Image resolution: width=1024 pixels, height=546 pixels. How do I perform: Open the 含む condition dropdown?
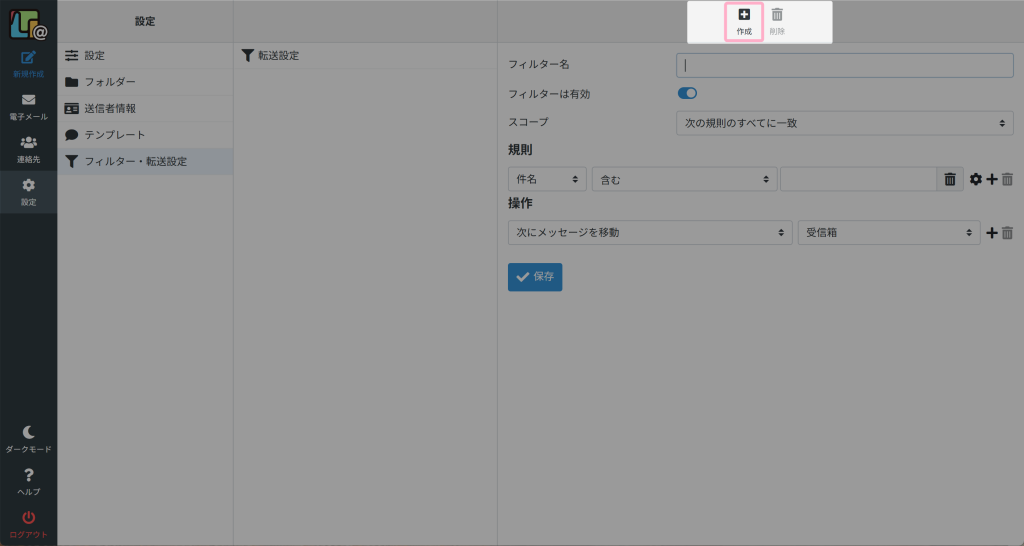tap(684, 179)
